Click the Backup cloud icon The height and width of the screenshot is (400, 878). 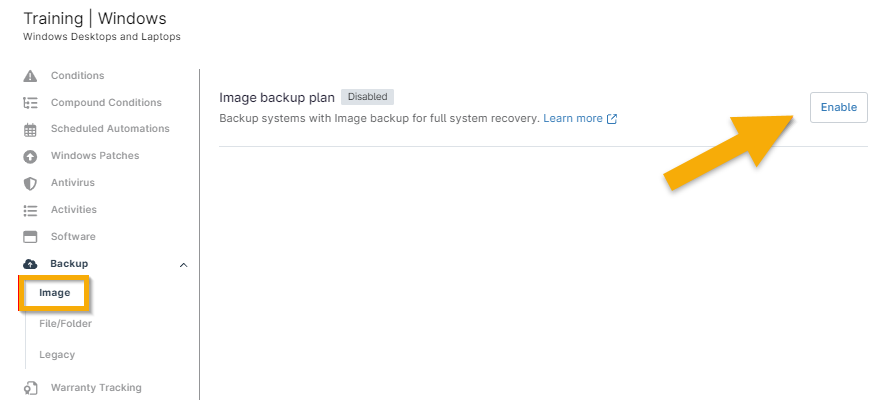(30, 264)
